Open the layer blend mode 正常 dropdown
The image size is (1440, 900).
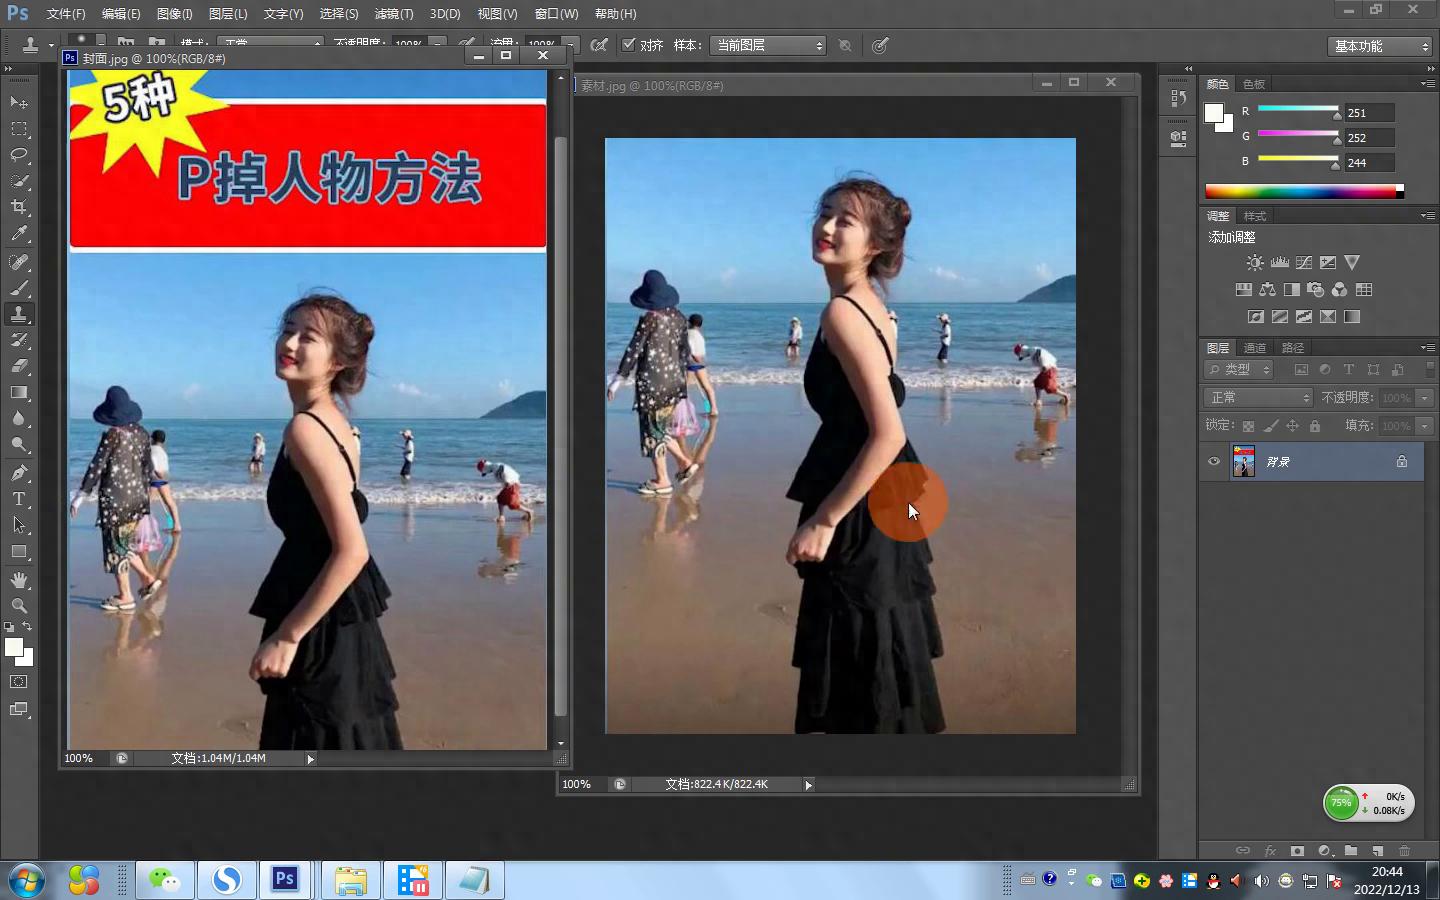pyautogui.click(x=1258, y=398)
